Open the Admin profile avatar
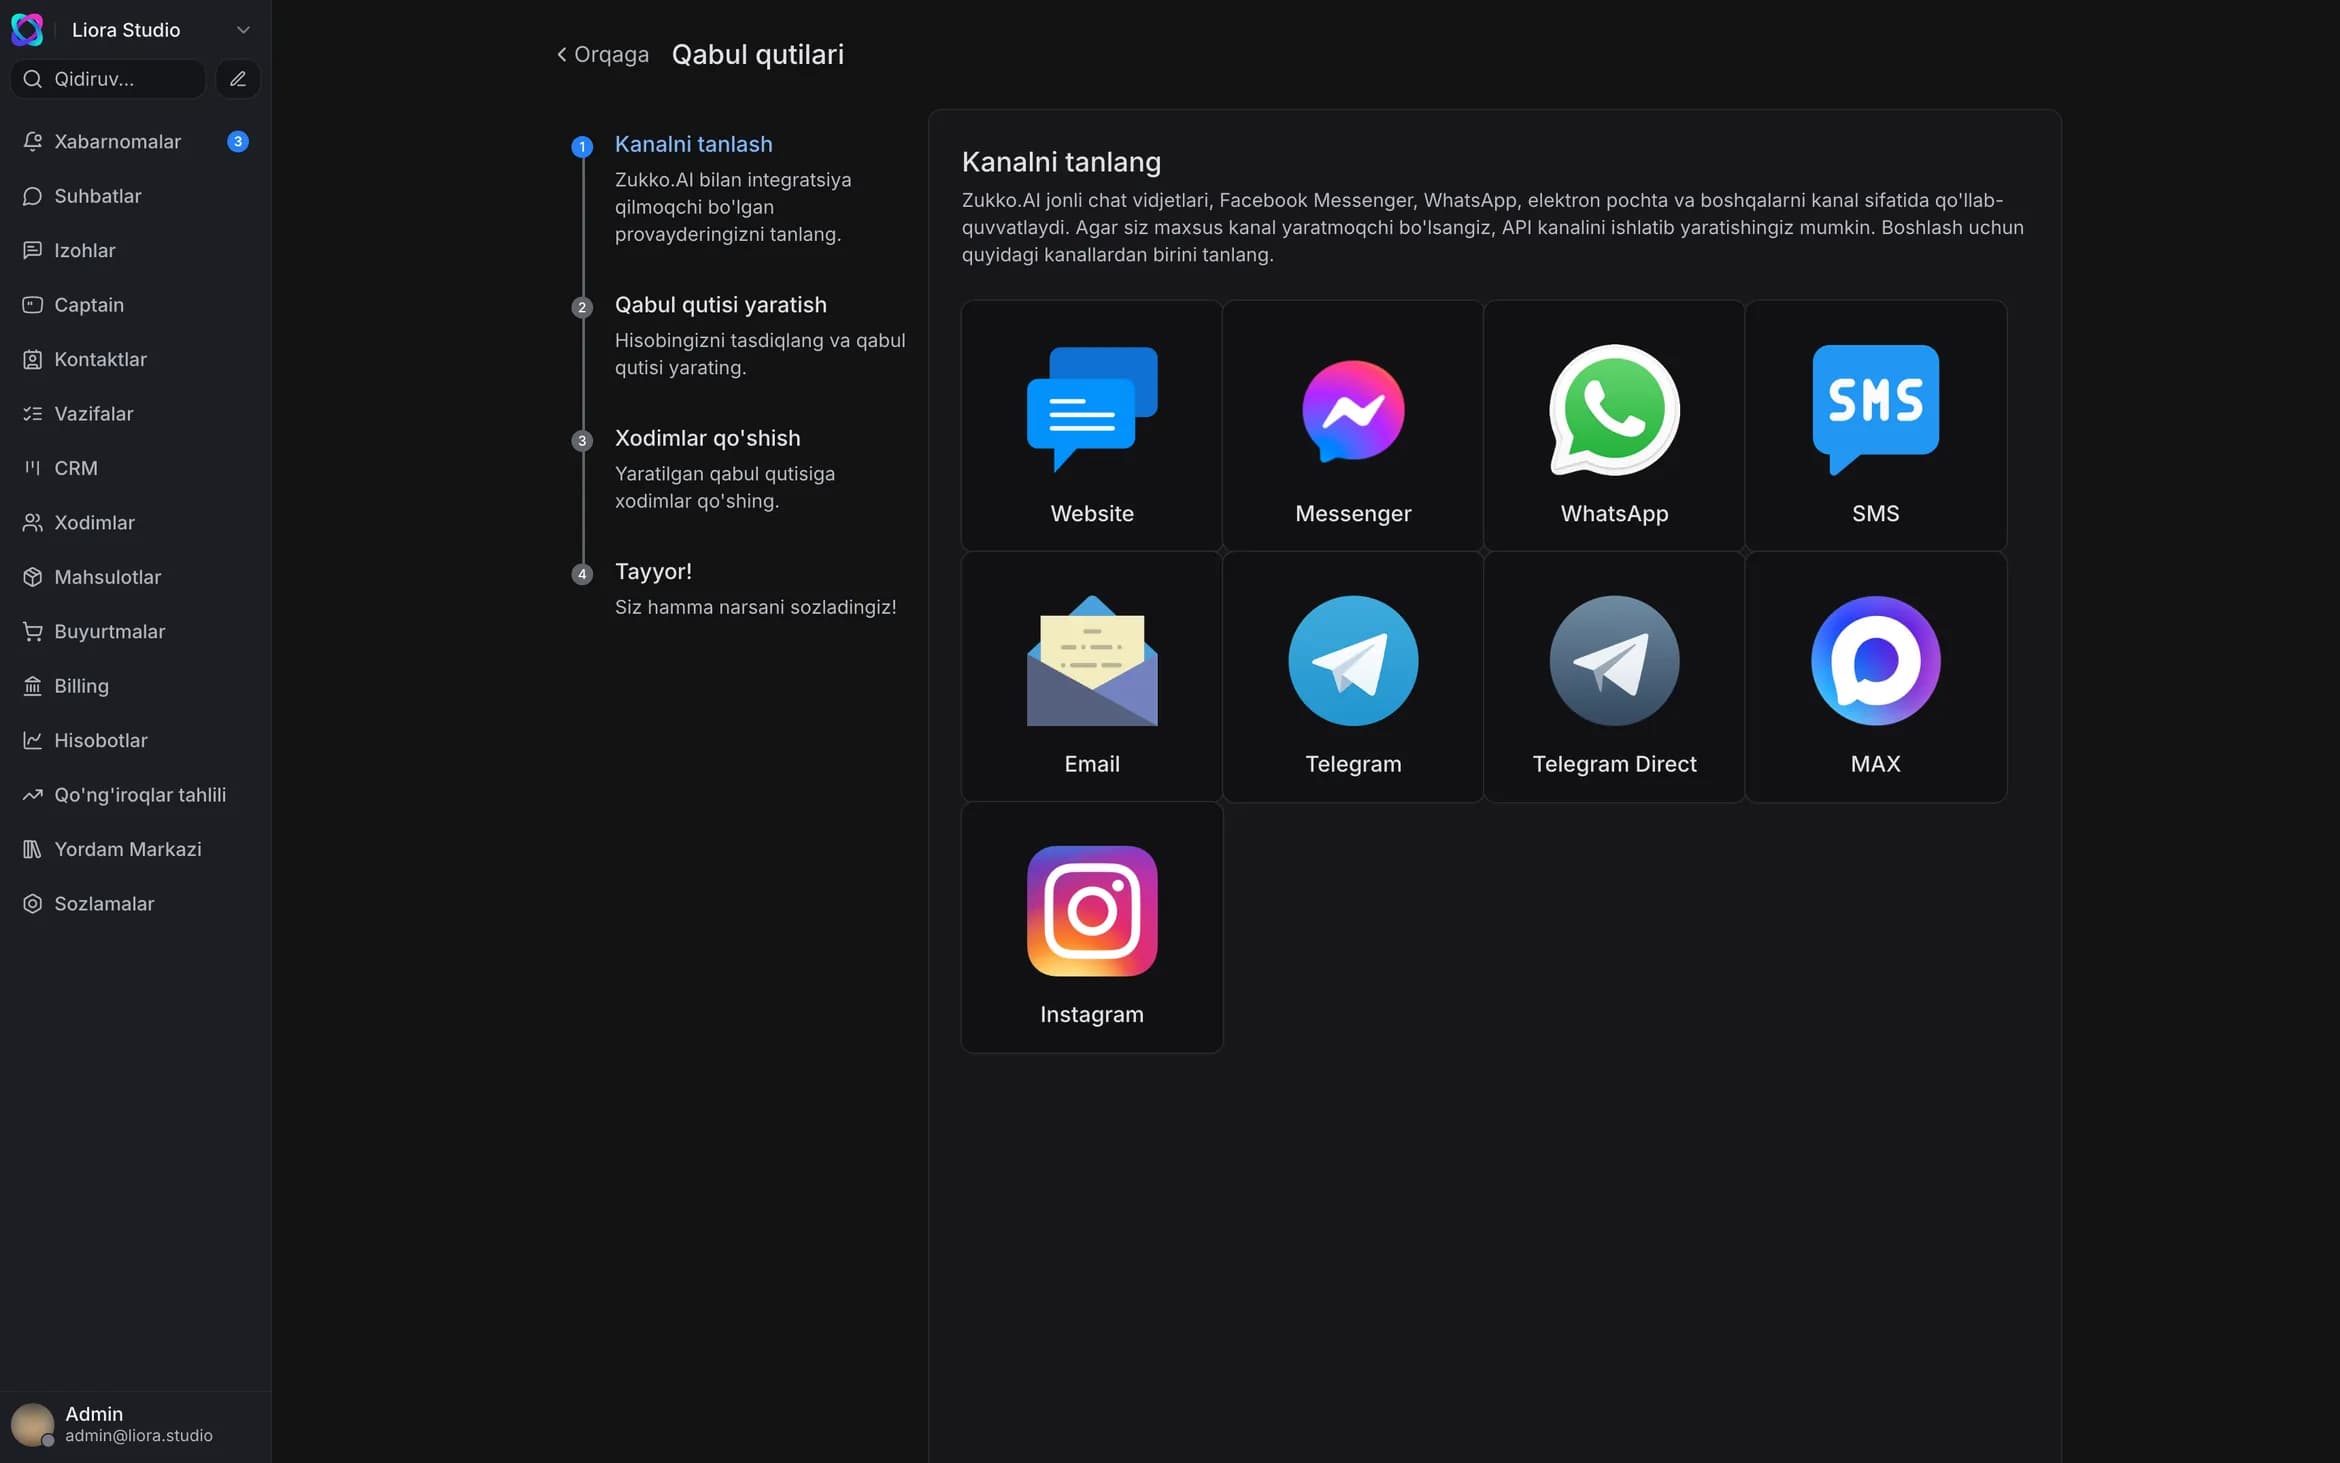 tap(32, 1424)
